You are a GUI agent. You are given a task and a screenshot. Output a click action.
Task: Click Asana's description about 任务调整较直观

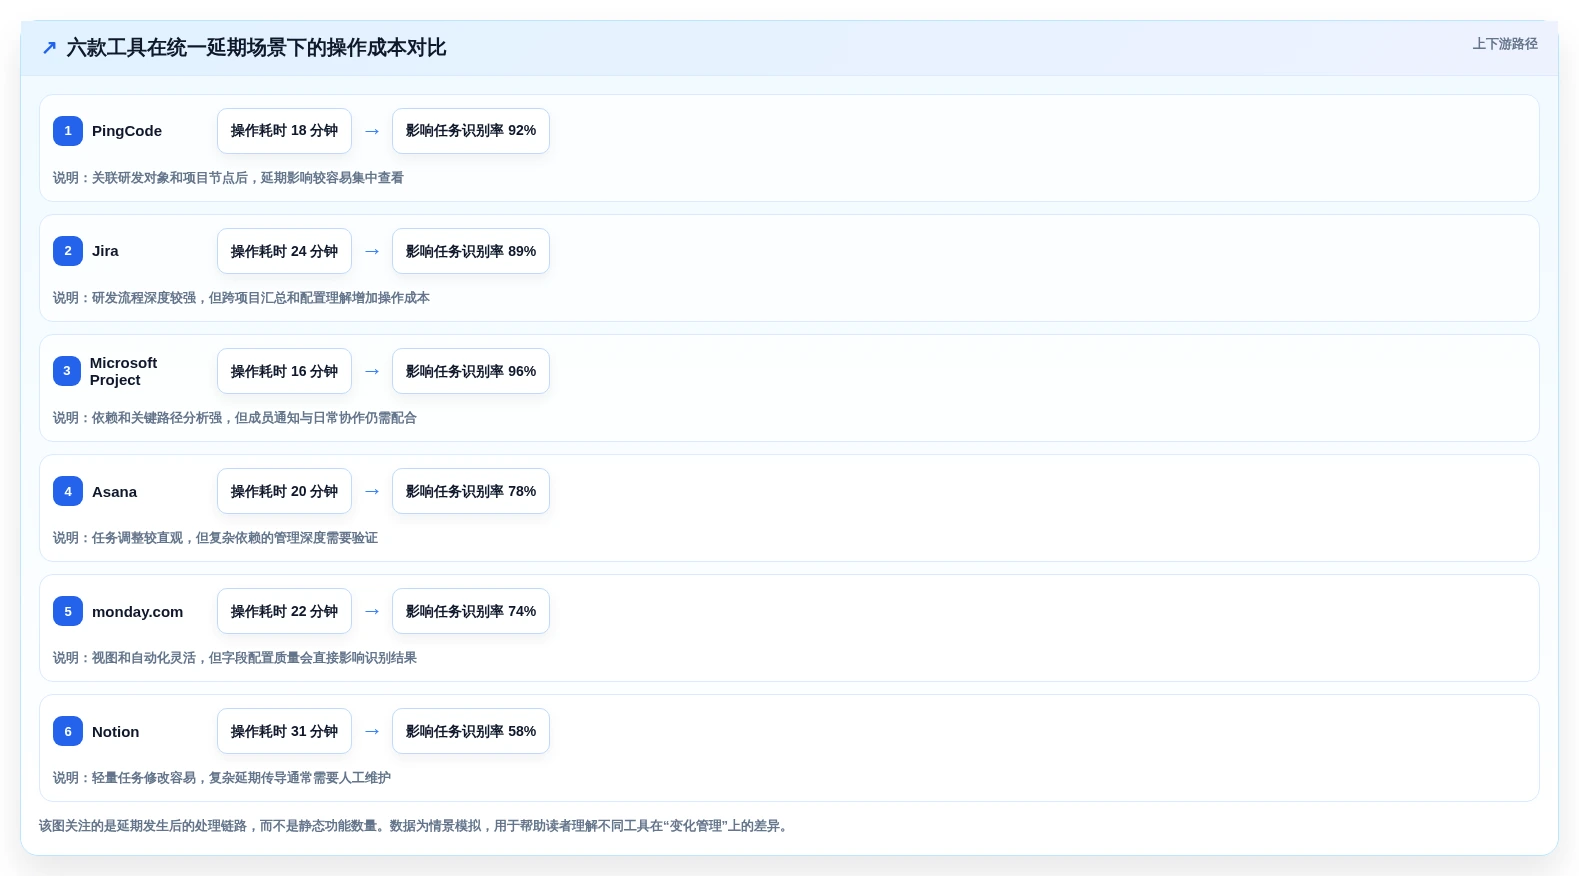coord(215,538)
